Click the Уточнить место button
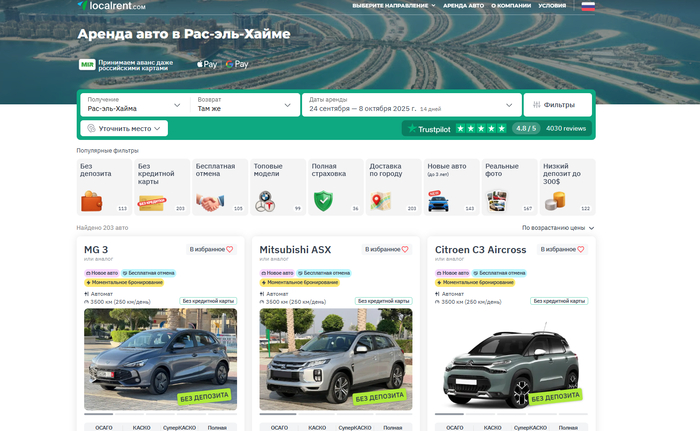This screenshot has width=700, height=431. click(124, 128)
